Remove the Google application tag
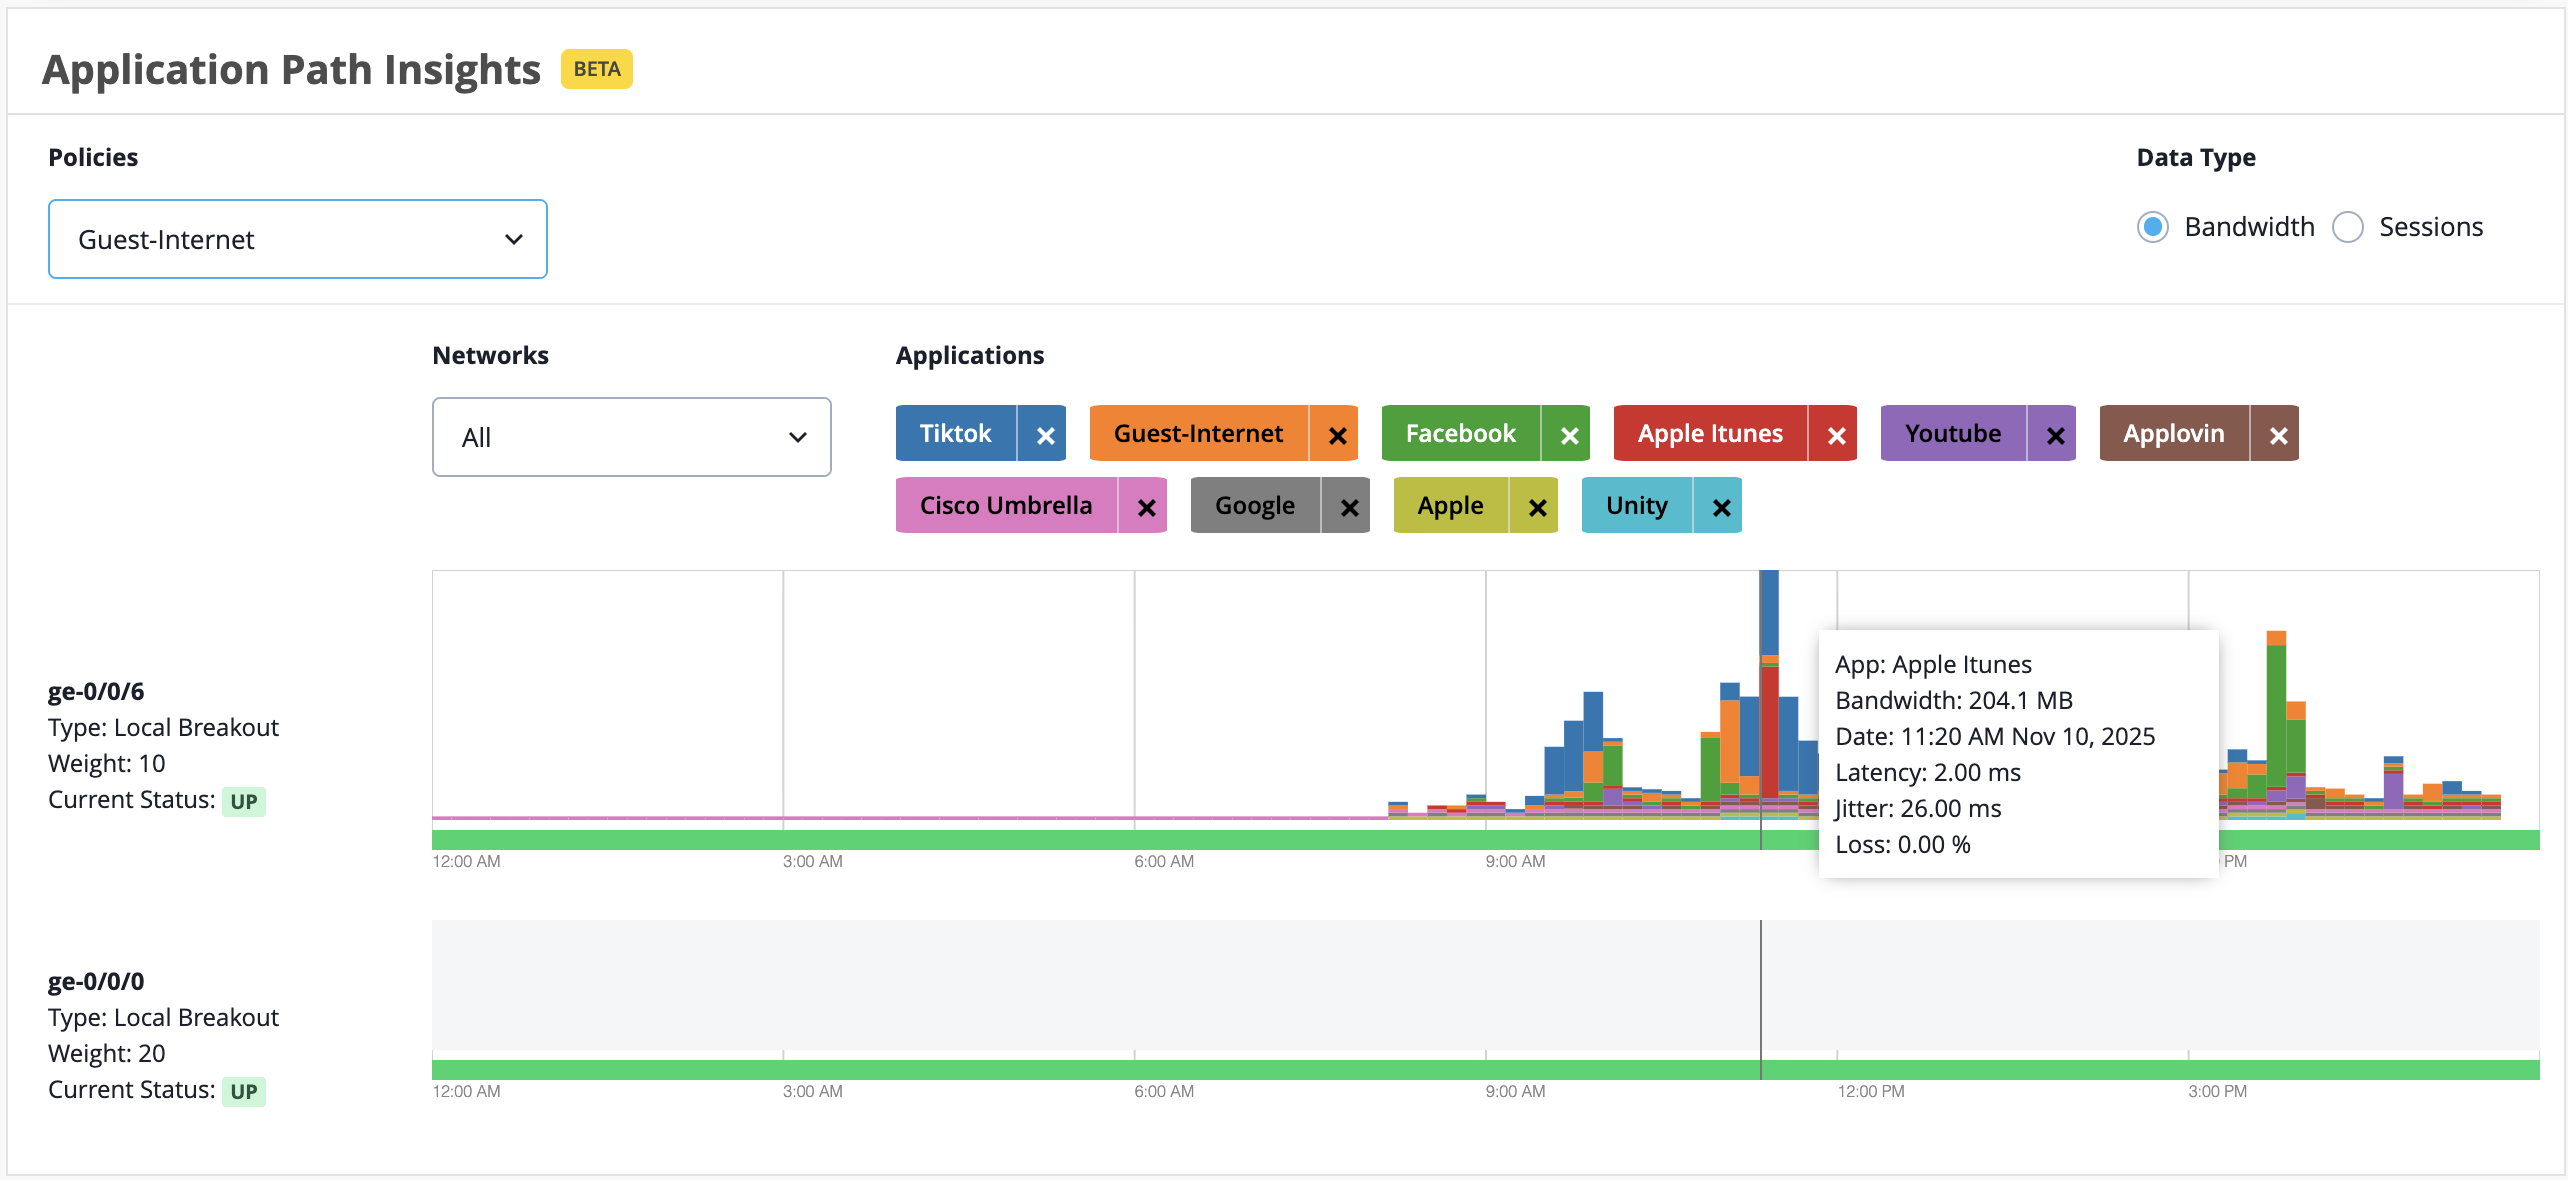This screenshot has height=1180, width=2568. tap(1349, 507)
